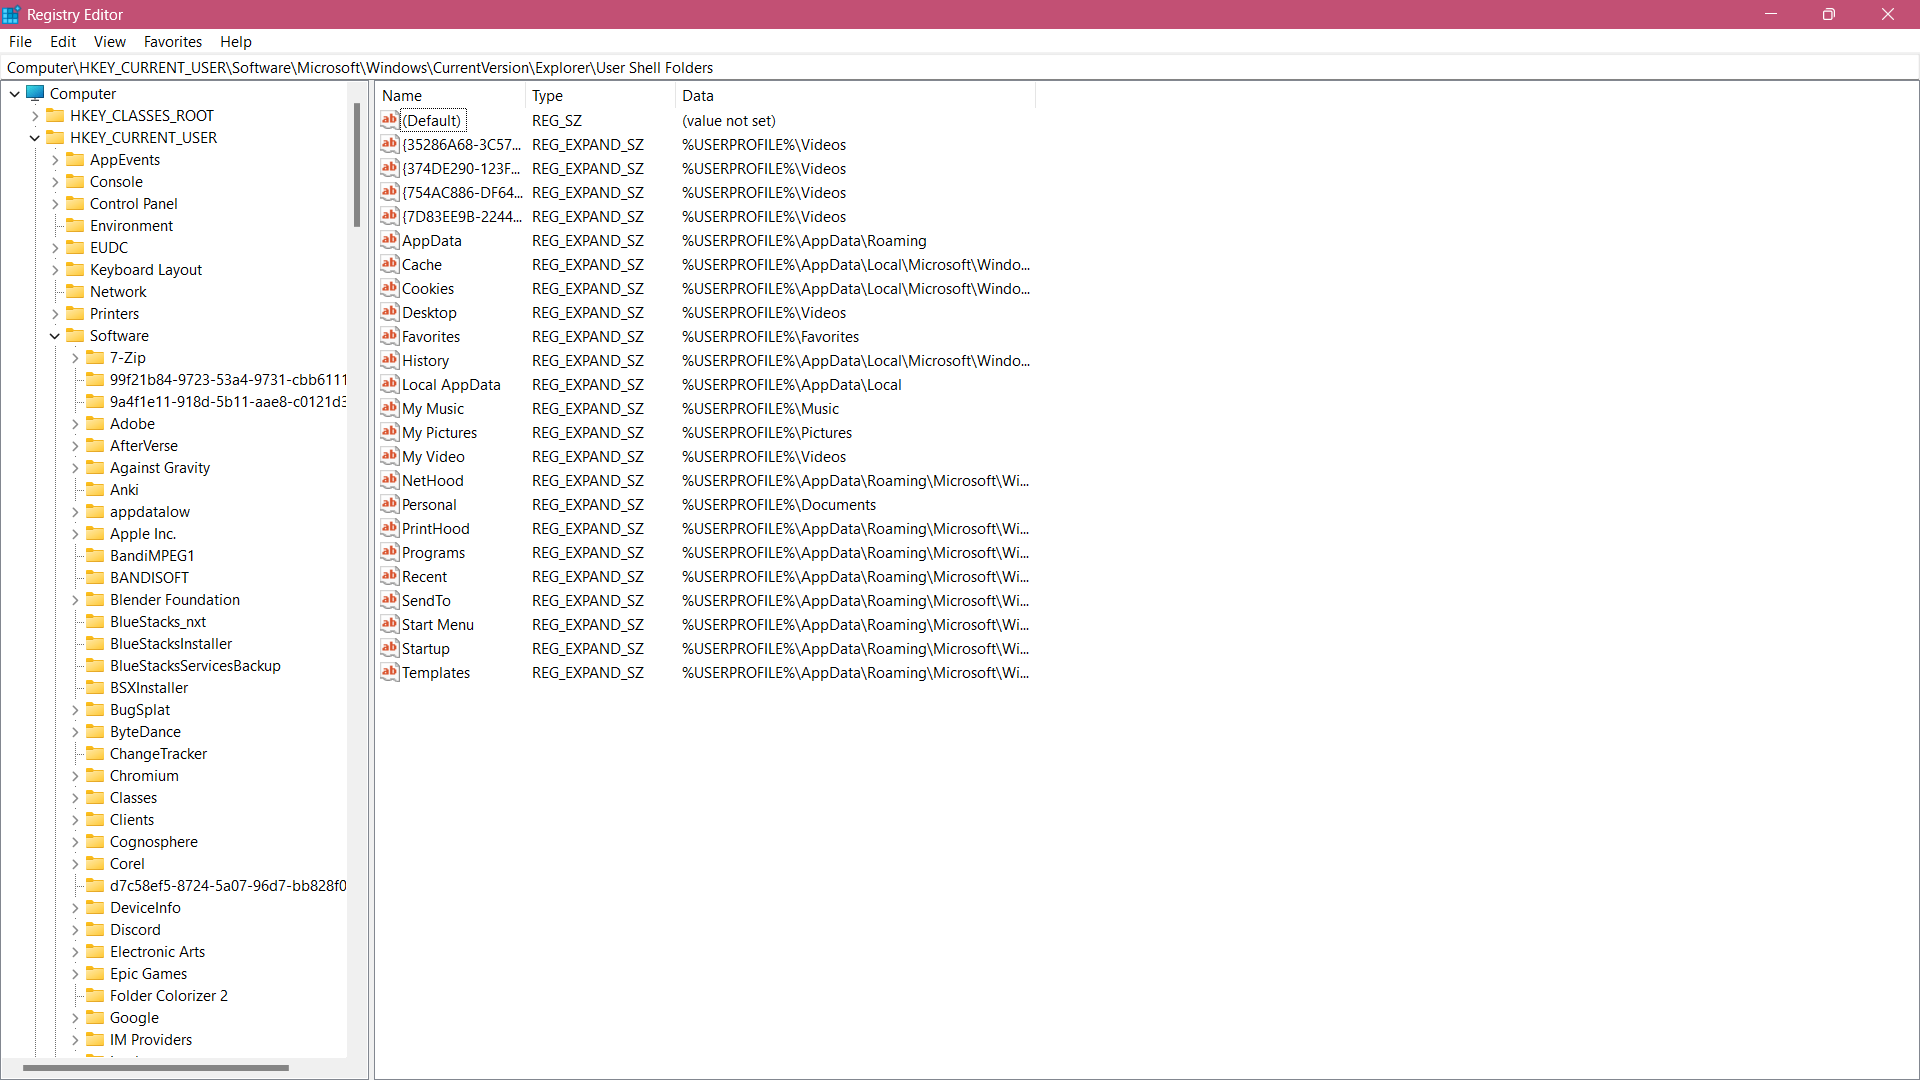The image size is (1920, 1080).
Task: Click the Chromium key folder icon
Action: (95, 775)
